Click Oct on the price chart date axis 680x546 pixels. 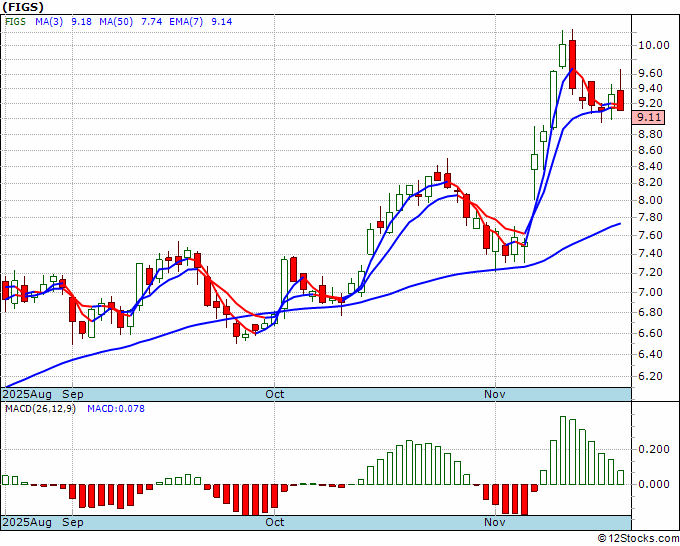[x=275, y=394]
